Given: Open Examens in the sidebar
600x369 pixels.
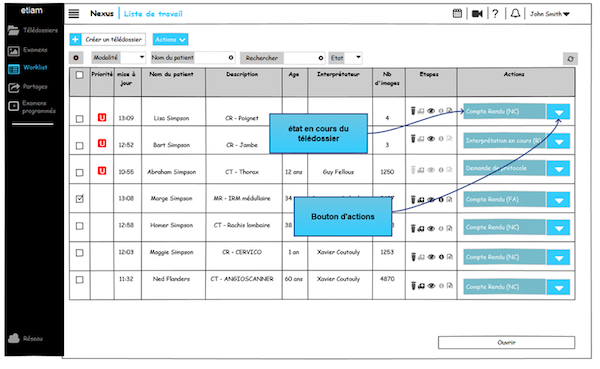Looking at the screenshot, I should [x=28, y=50].
